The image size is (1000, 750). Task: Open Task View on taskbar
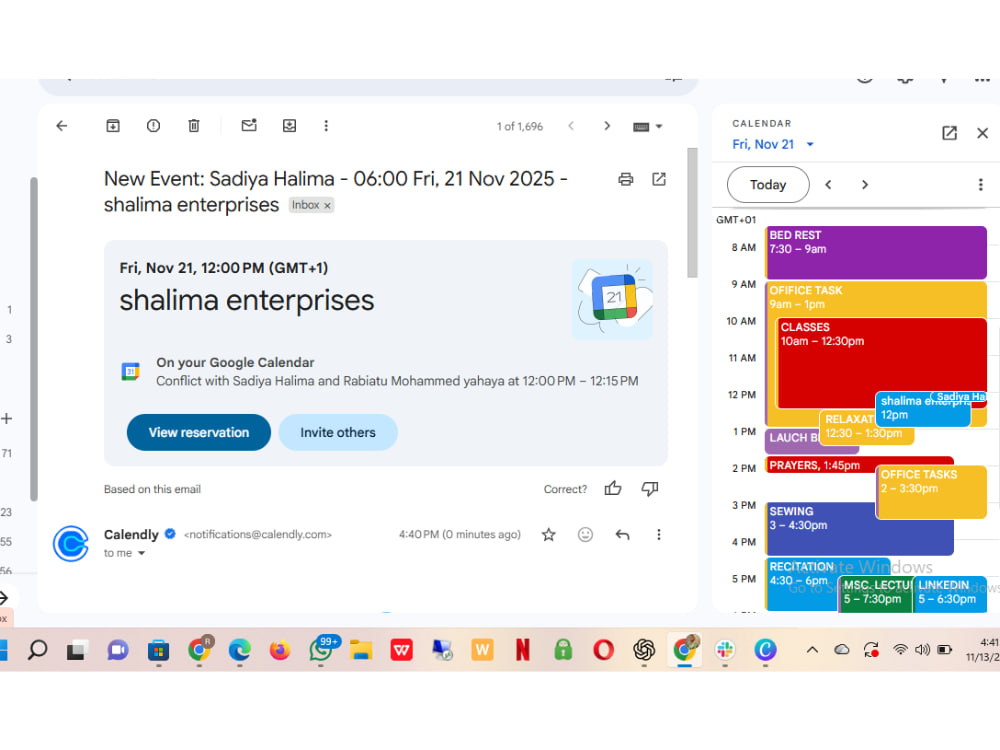77,650
